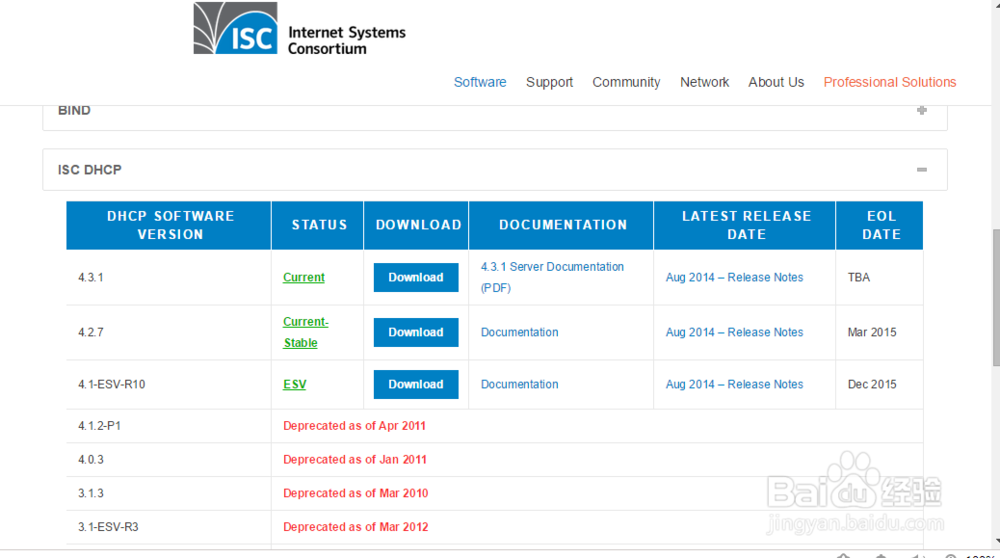Screen dimensions: 1000x558
Task: Open Documentation link for 4.1-ESV-R10
Action: click(x=519, y=385)
